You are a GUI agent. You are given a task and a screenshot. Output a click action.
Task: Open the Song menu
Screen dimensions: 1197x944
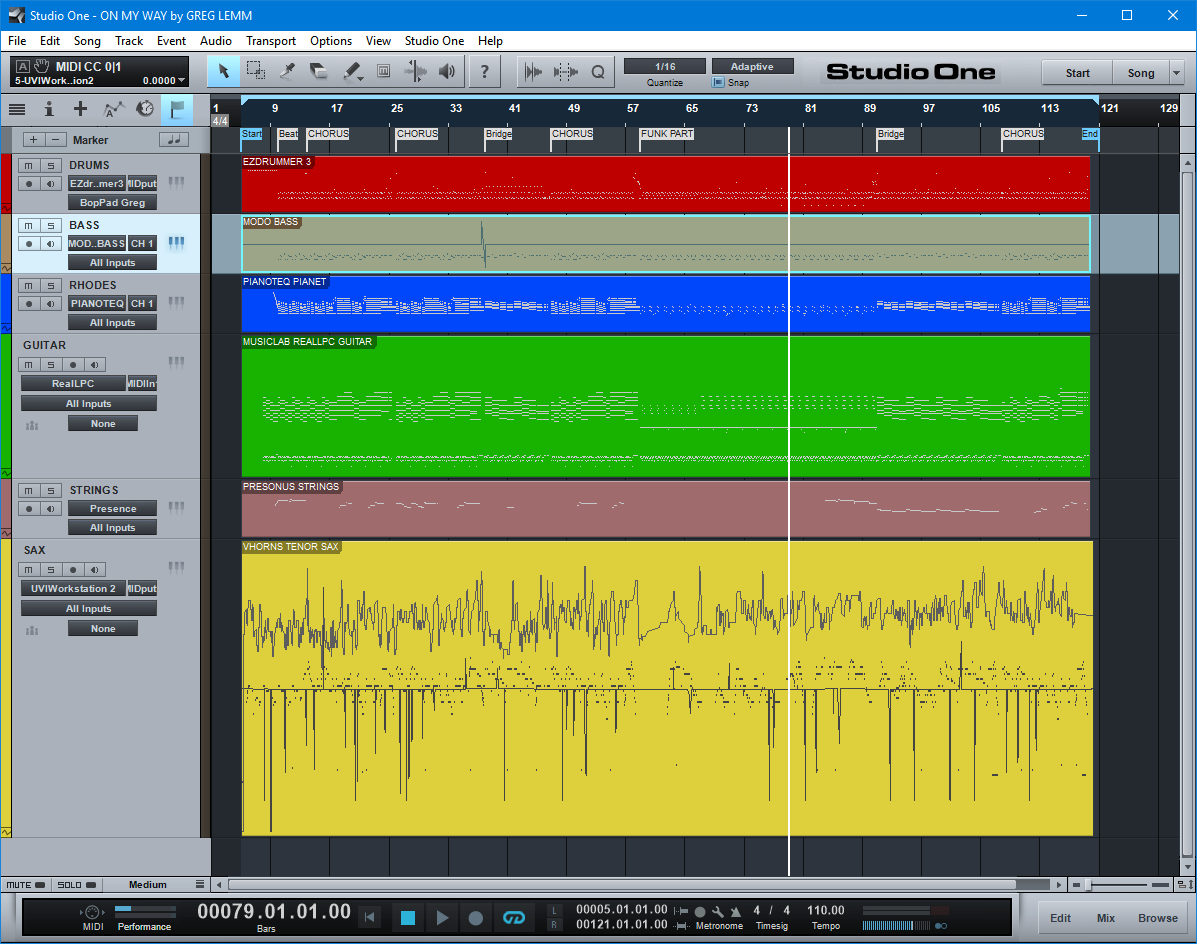[87, 40]
